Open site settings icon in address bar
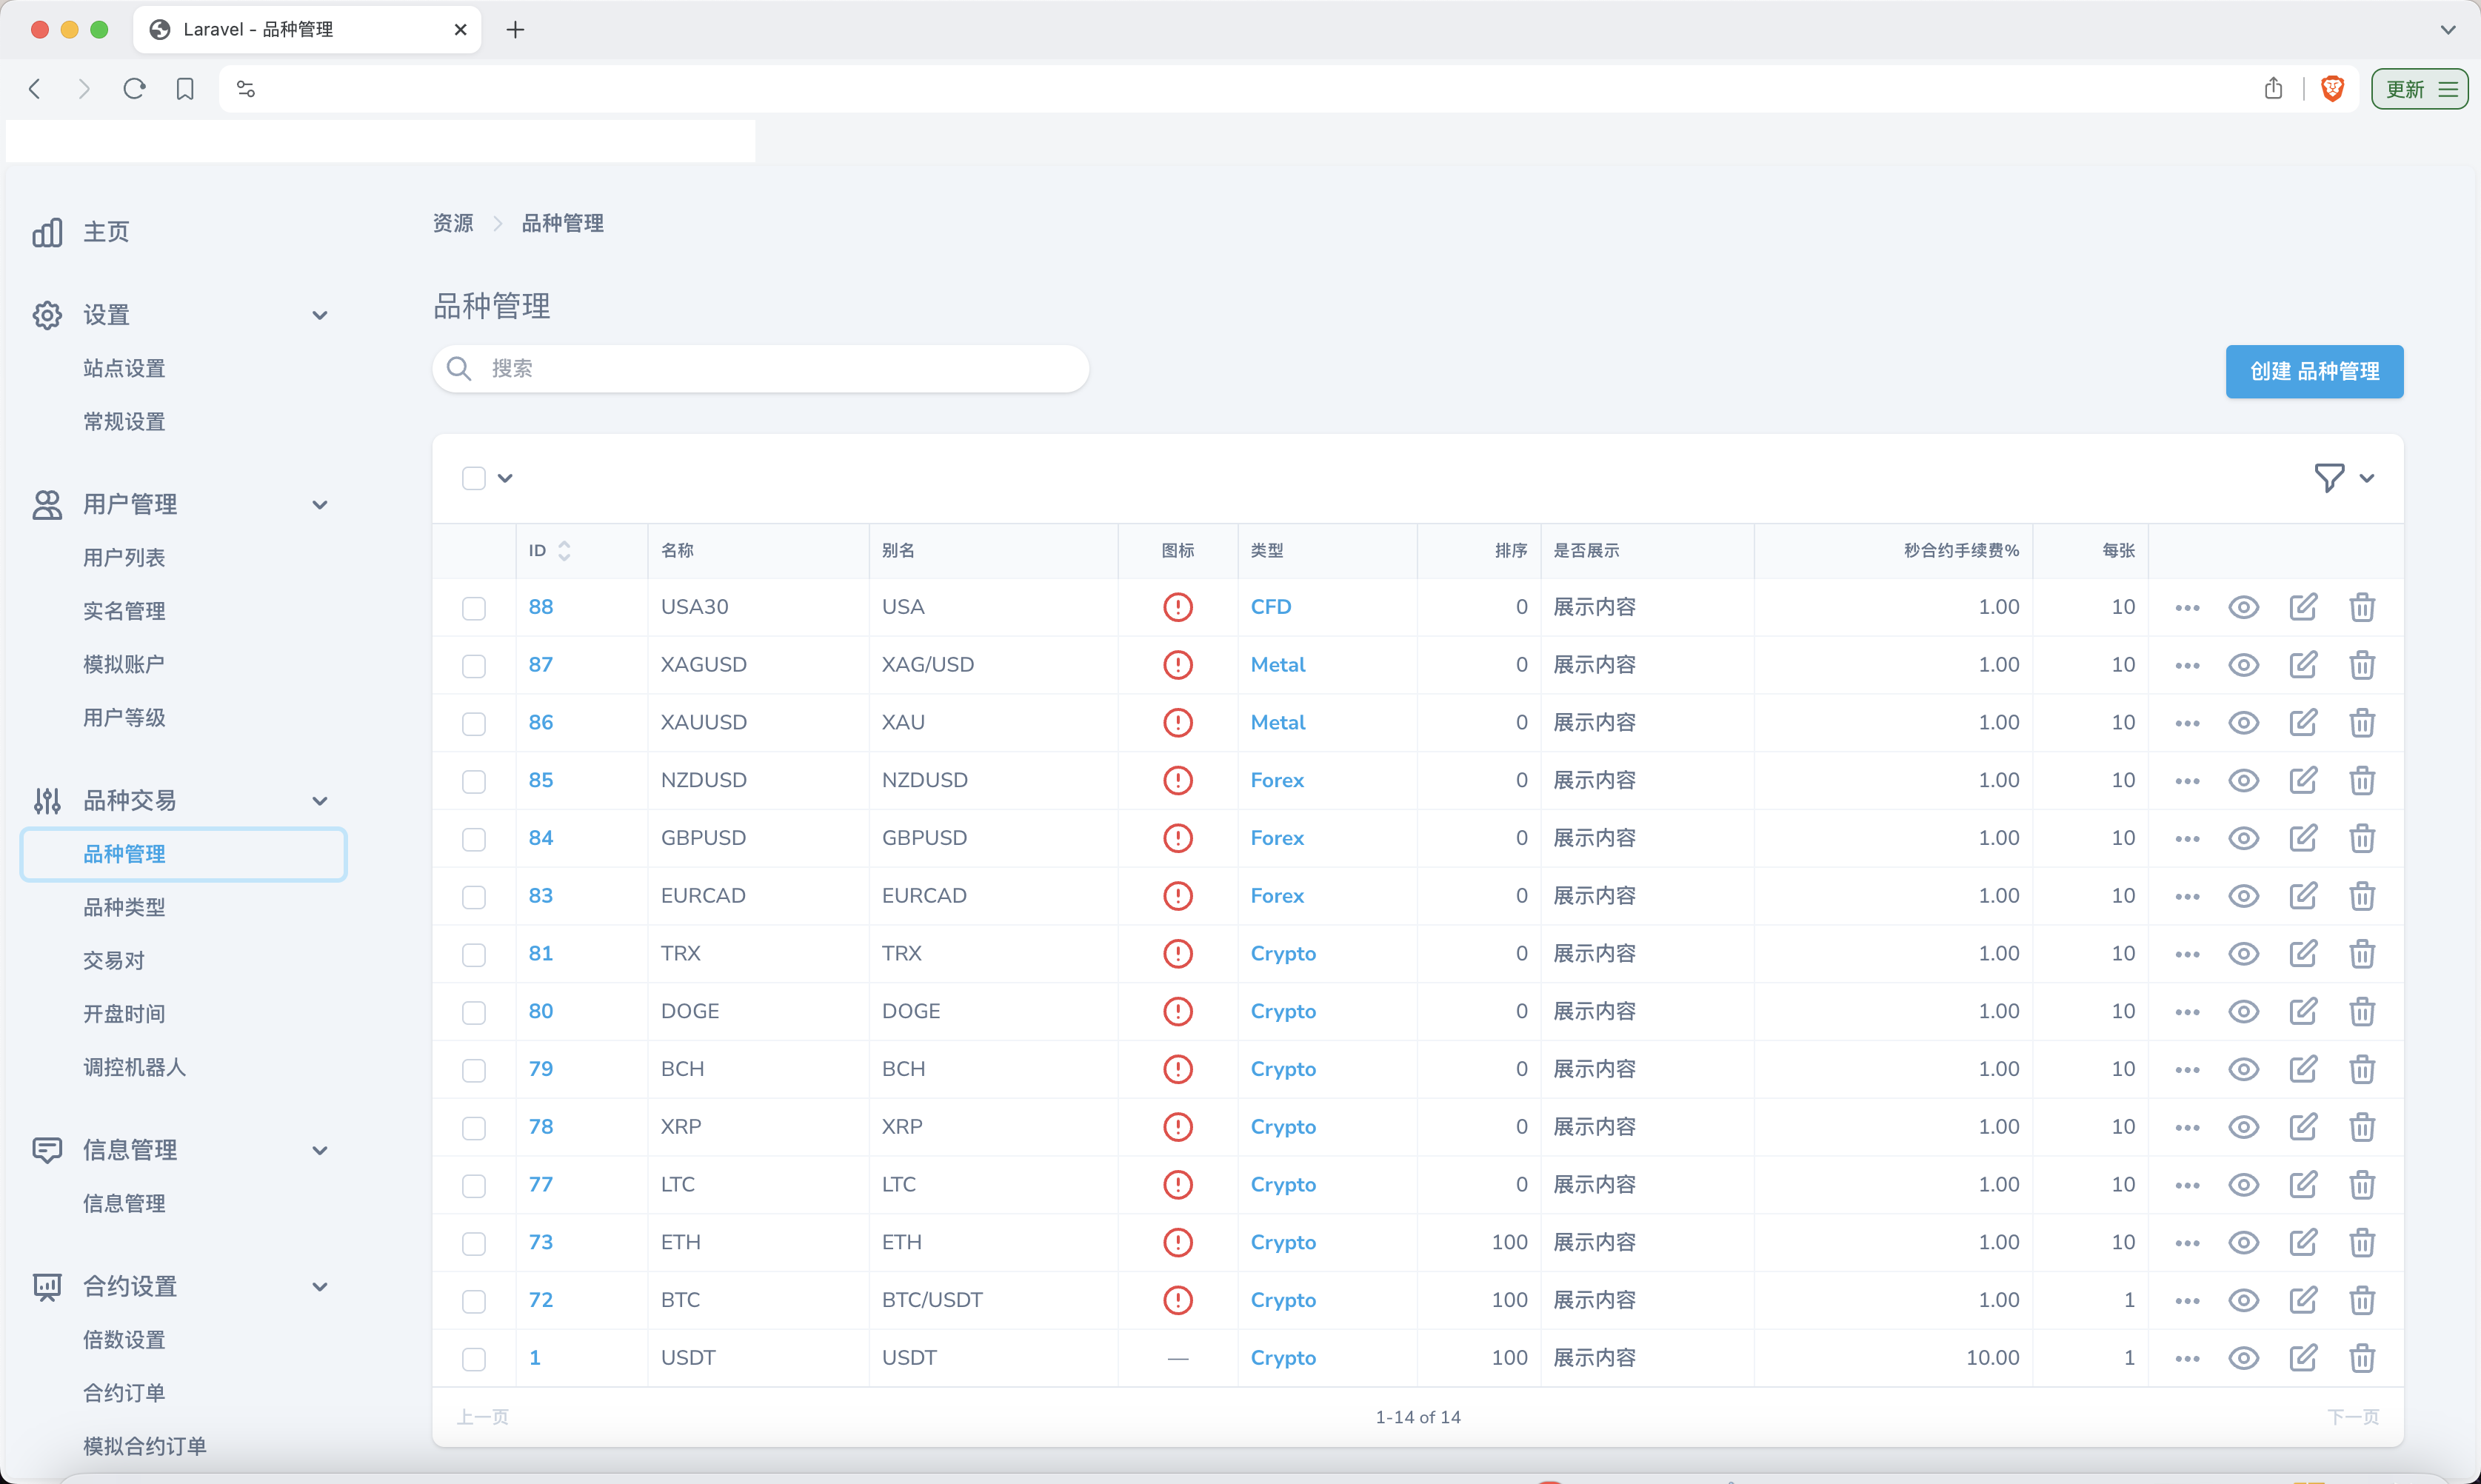This screenshot has height=1484, width=2481. (x=246, y=89)
